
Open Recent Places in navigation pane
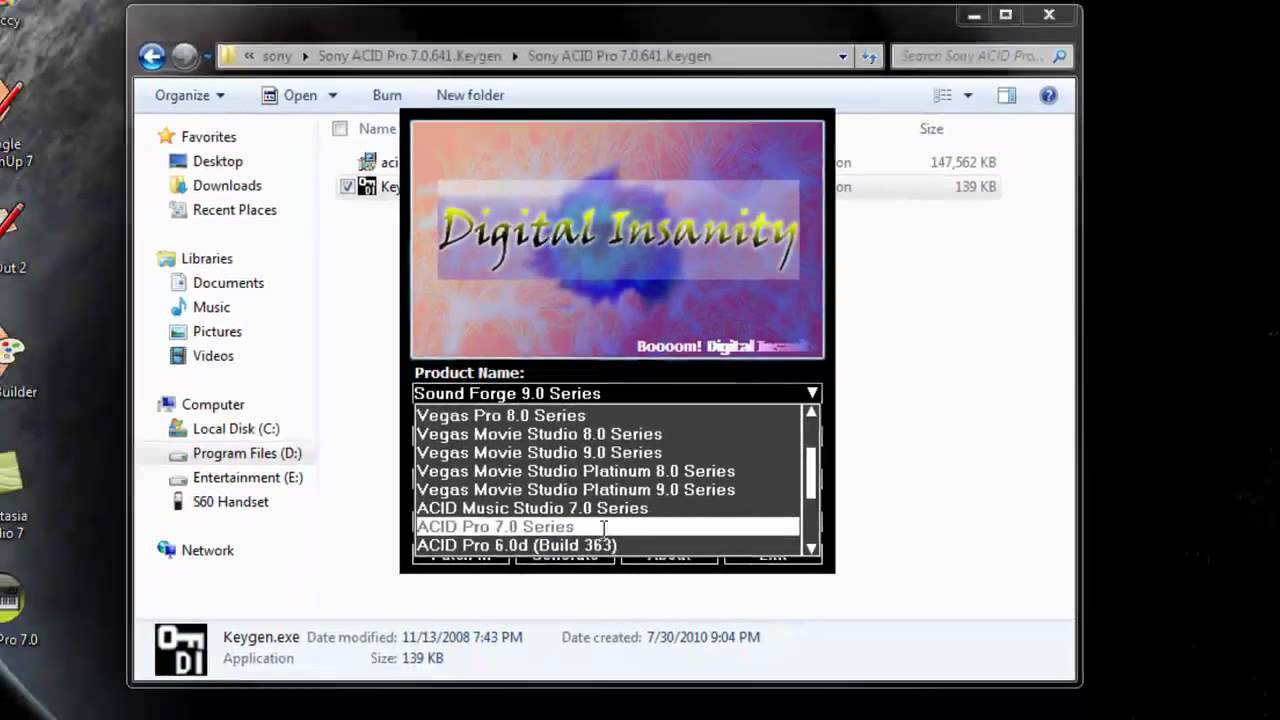234,210
